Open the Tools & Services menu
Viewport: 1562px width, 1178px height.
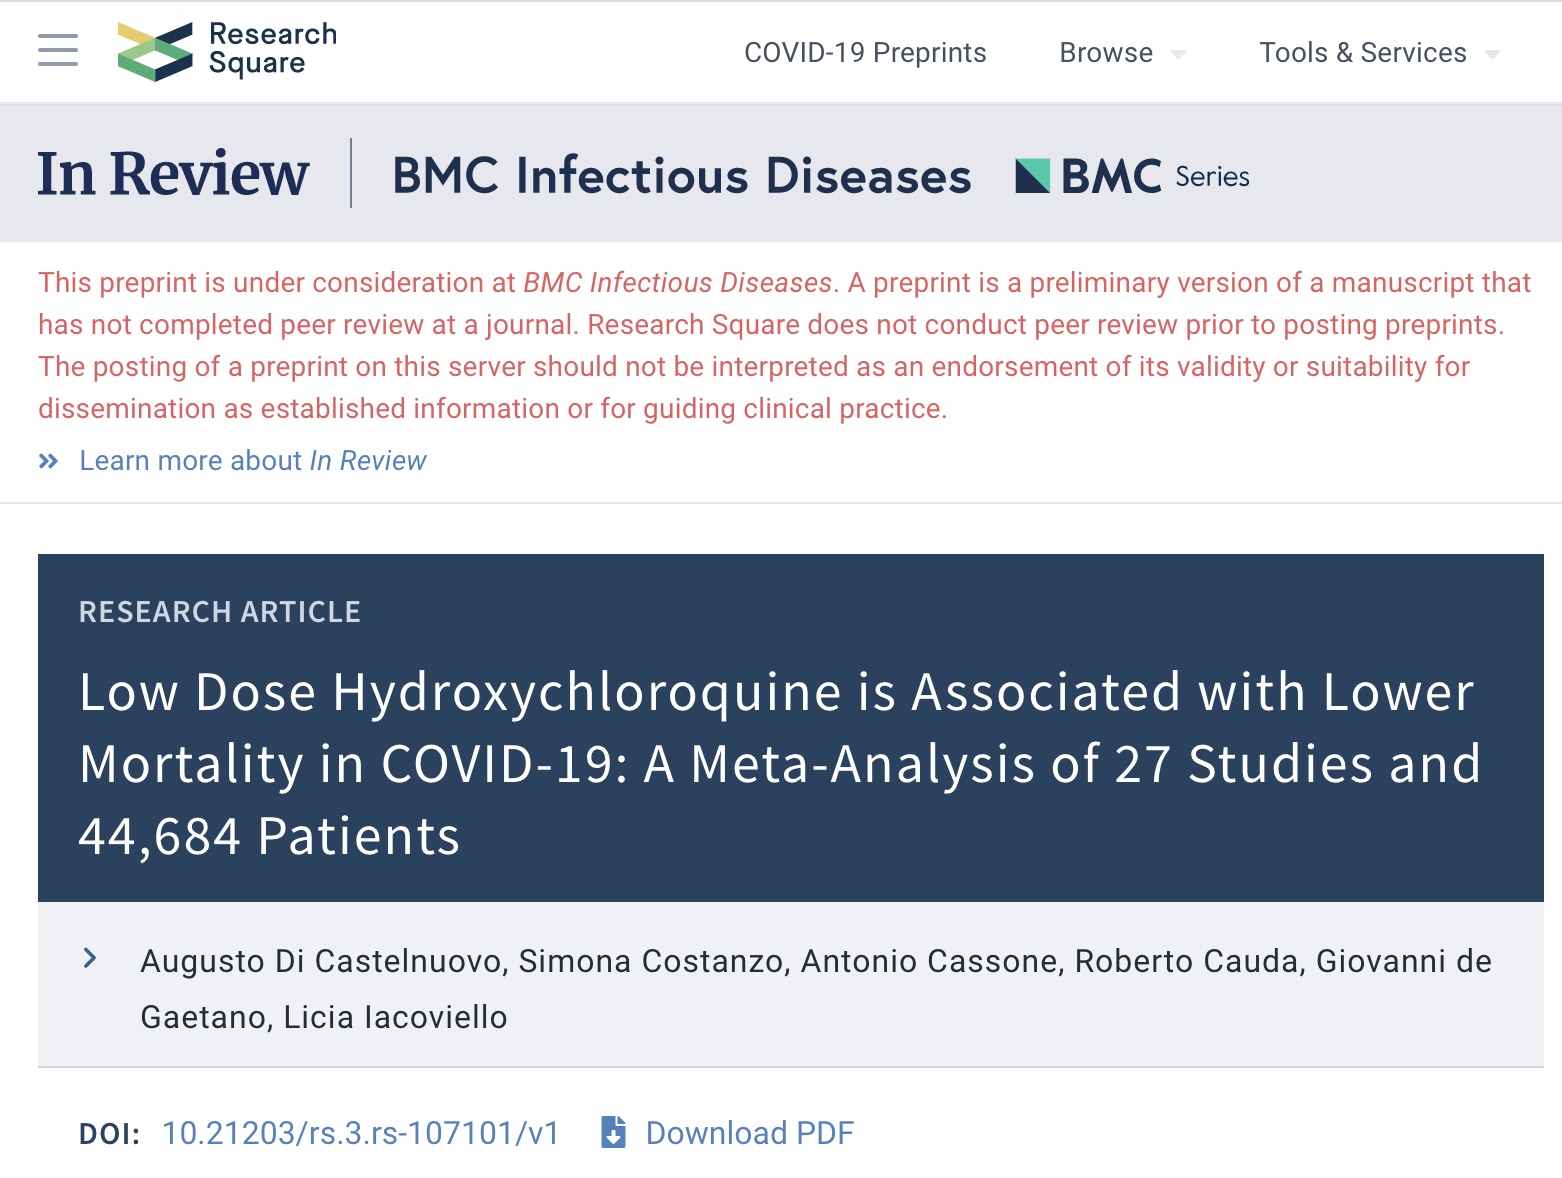click(x=1363, y=52)
